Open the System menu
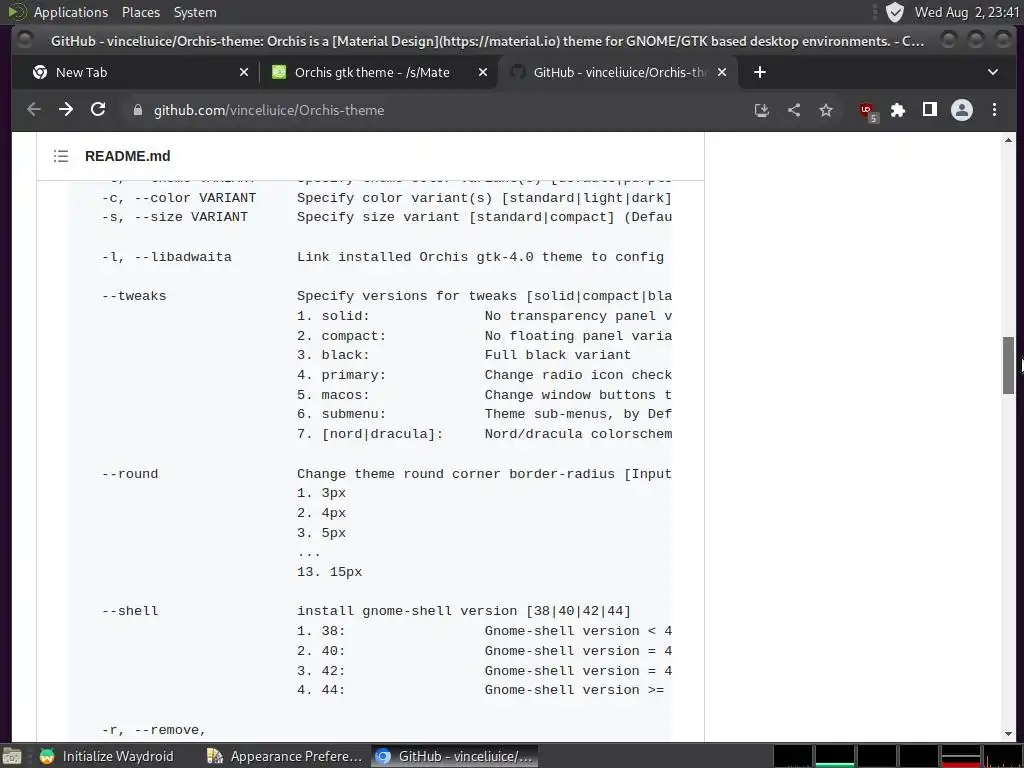This screenshot has height=768, width=1024. point(195,12)
